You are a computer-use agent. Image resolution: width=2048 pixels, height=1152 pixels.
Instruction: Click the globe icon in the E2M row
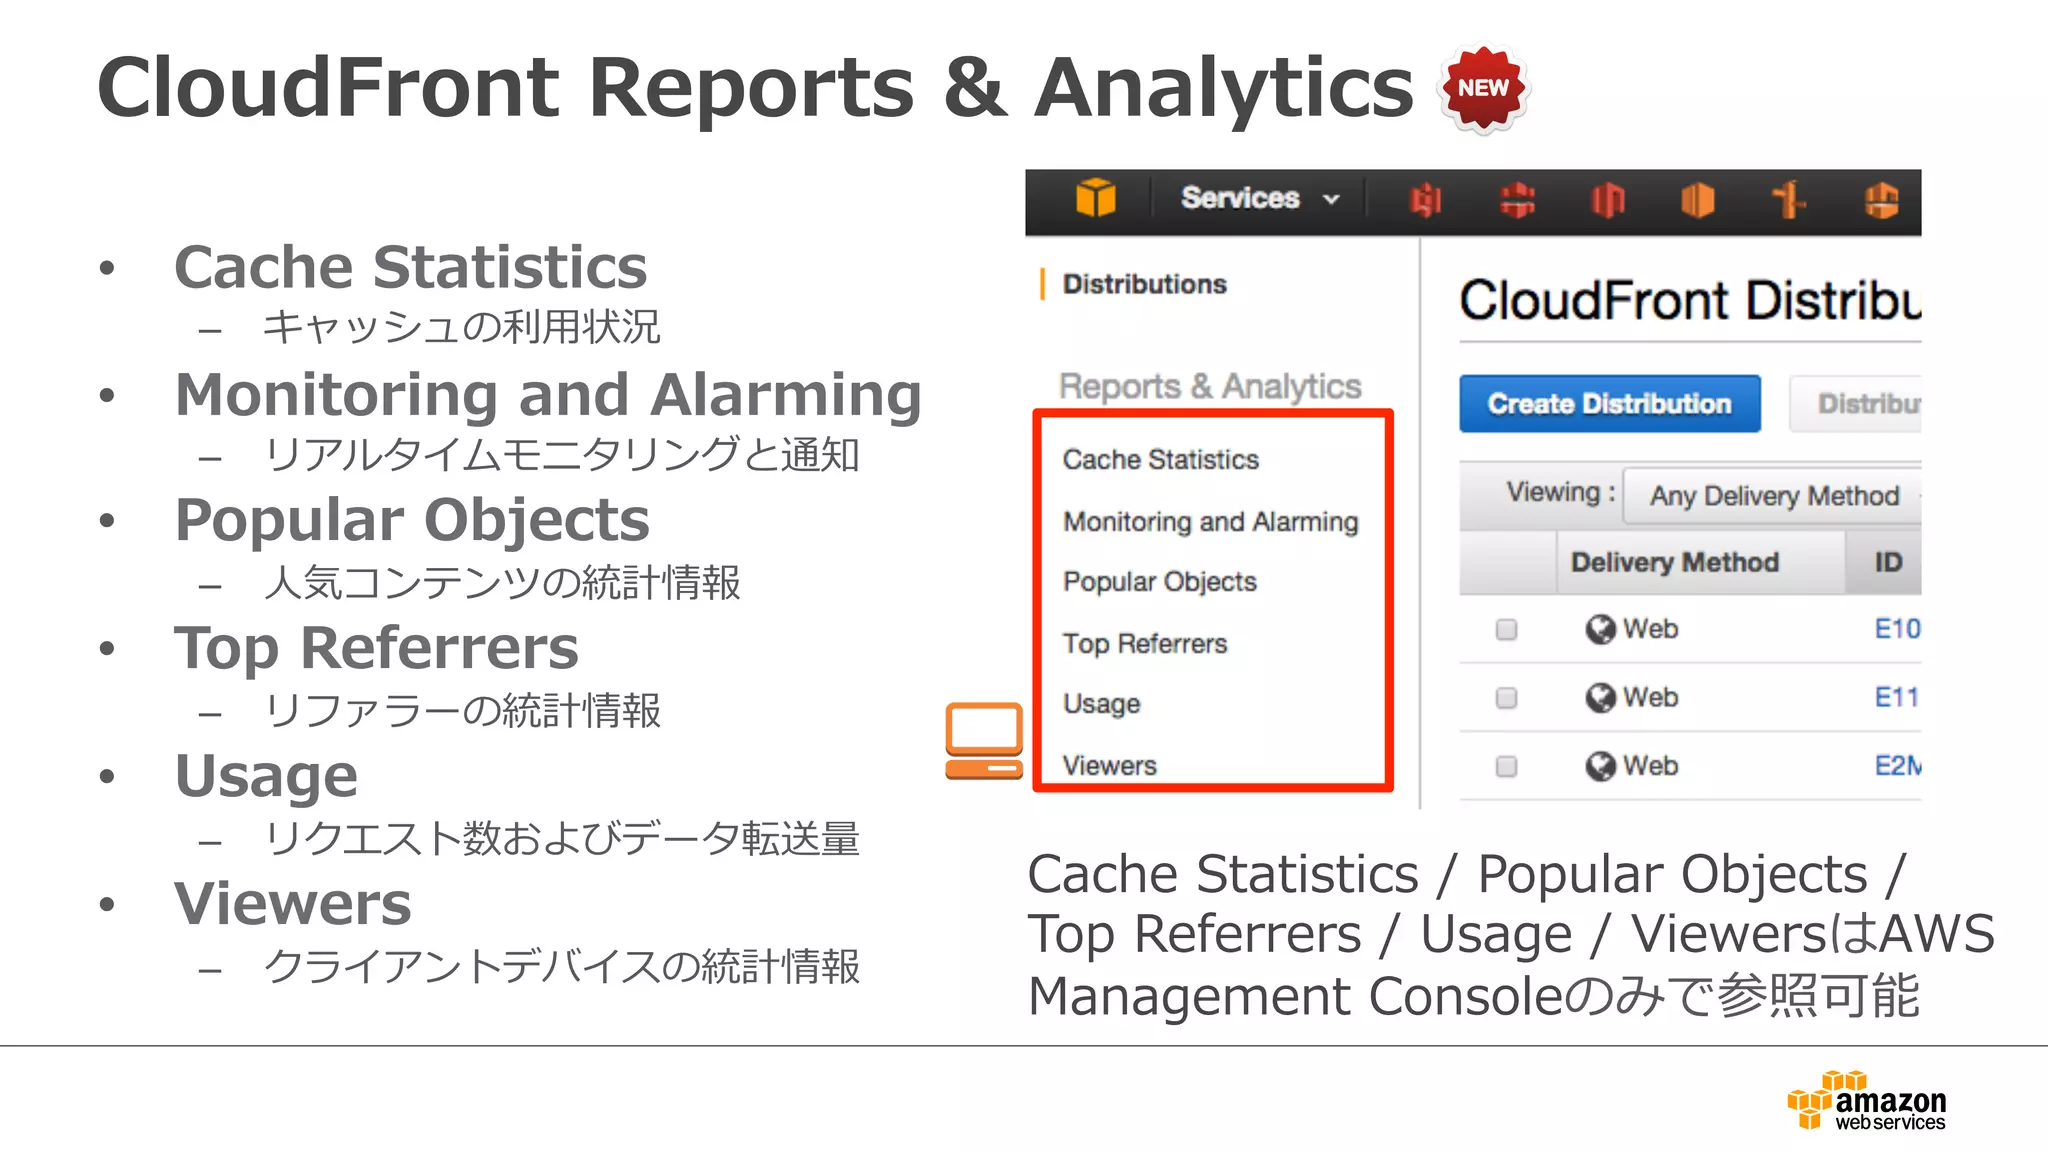(x=1600, y=766)
